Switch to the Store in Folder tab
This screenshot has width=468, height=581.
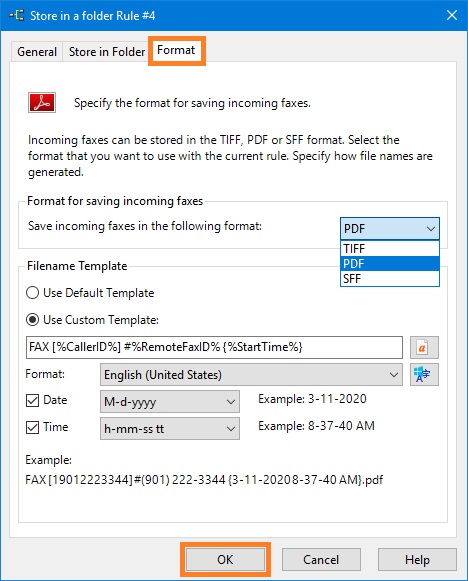pos(107,52)
